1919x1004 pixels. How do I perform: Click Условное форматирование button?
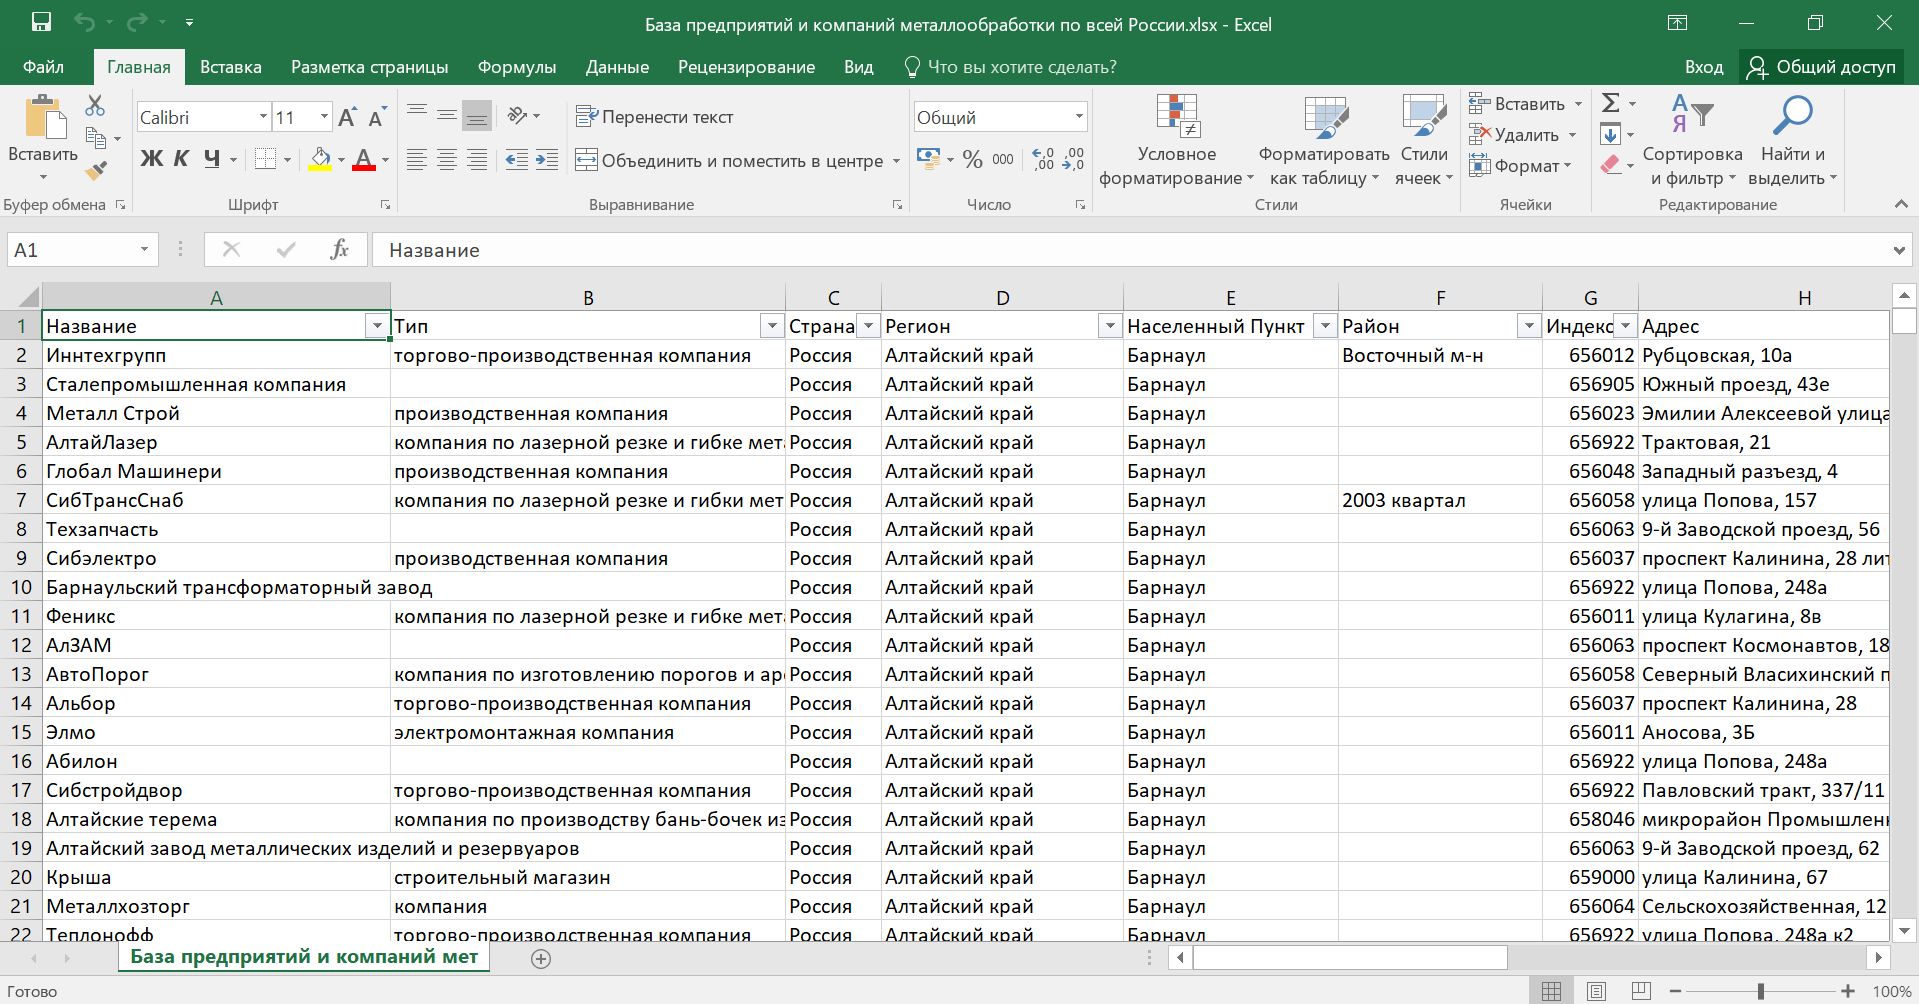pos(1176,142)
